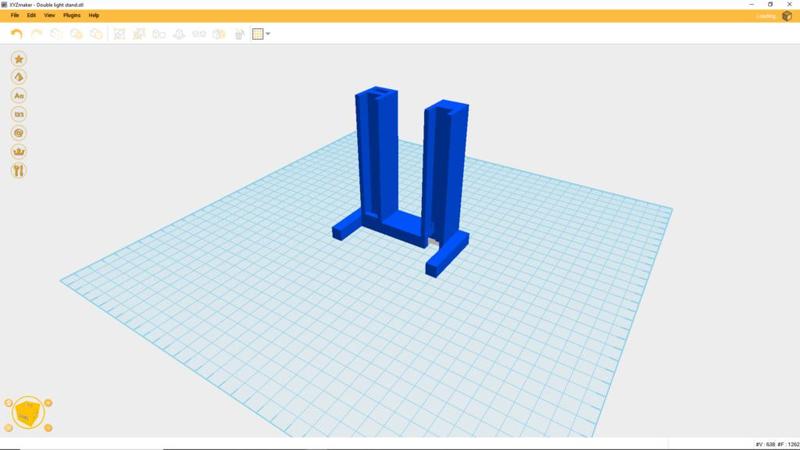The image size is (800, 450).
Task: Open the View menu
Action: (x=49, y=15)
